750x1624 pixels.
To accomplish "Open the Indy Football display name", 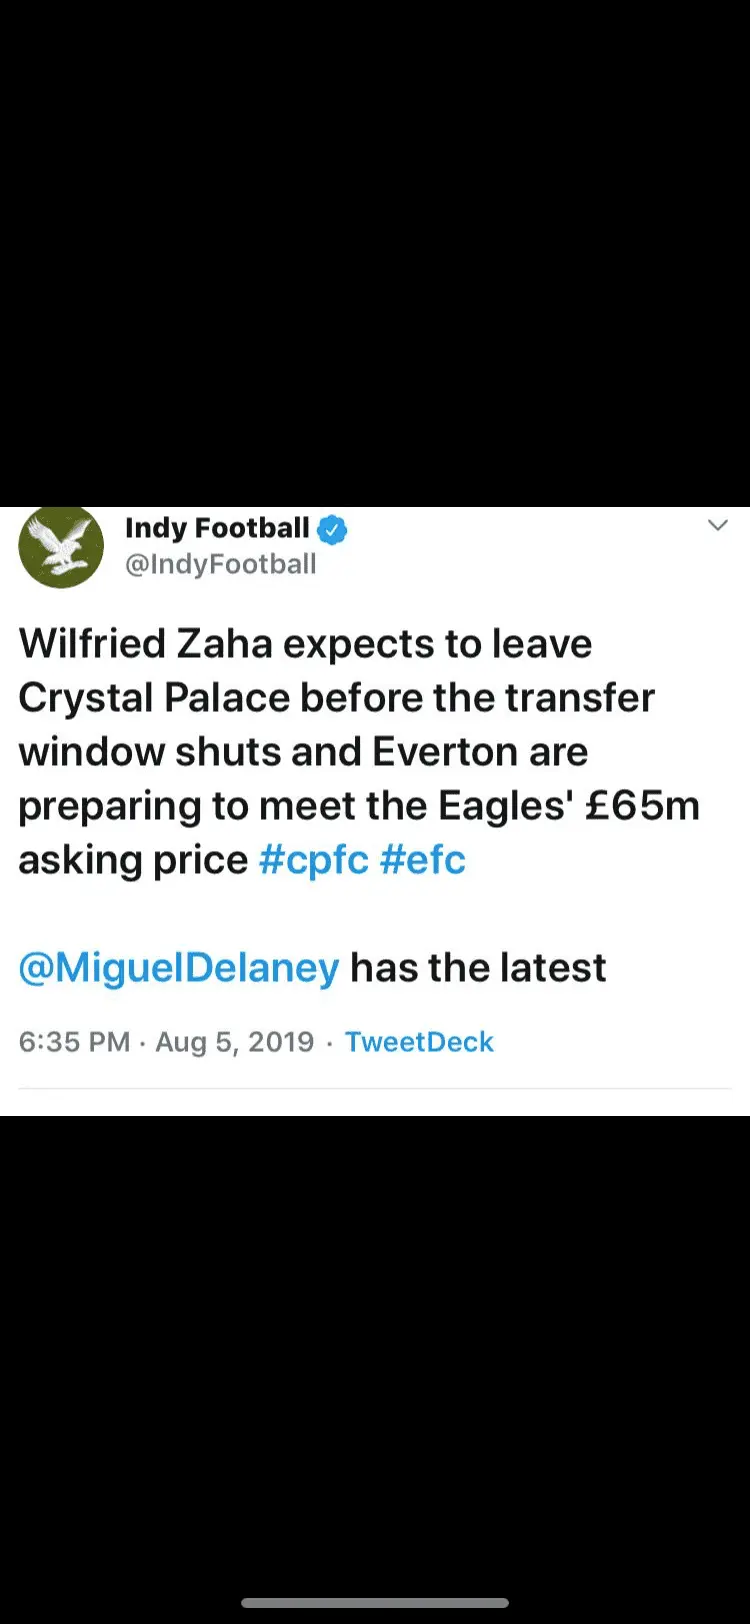I will [217, 528].
